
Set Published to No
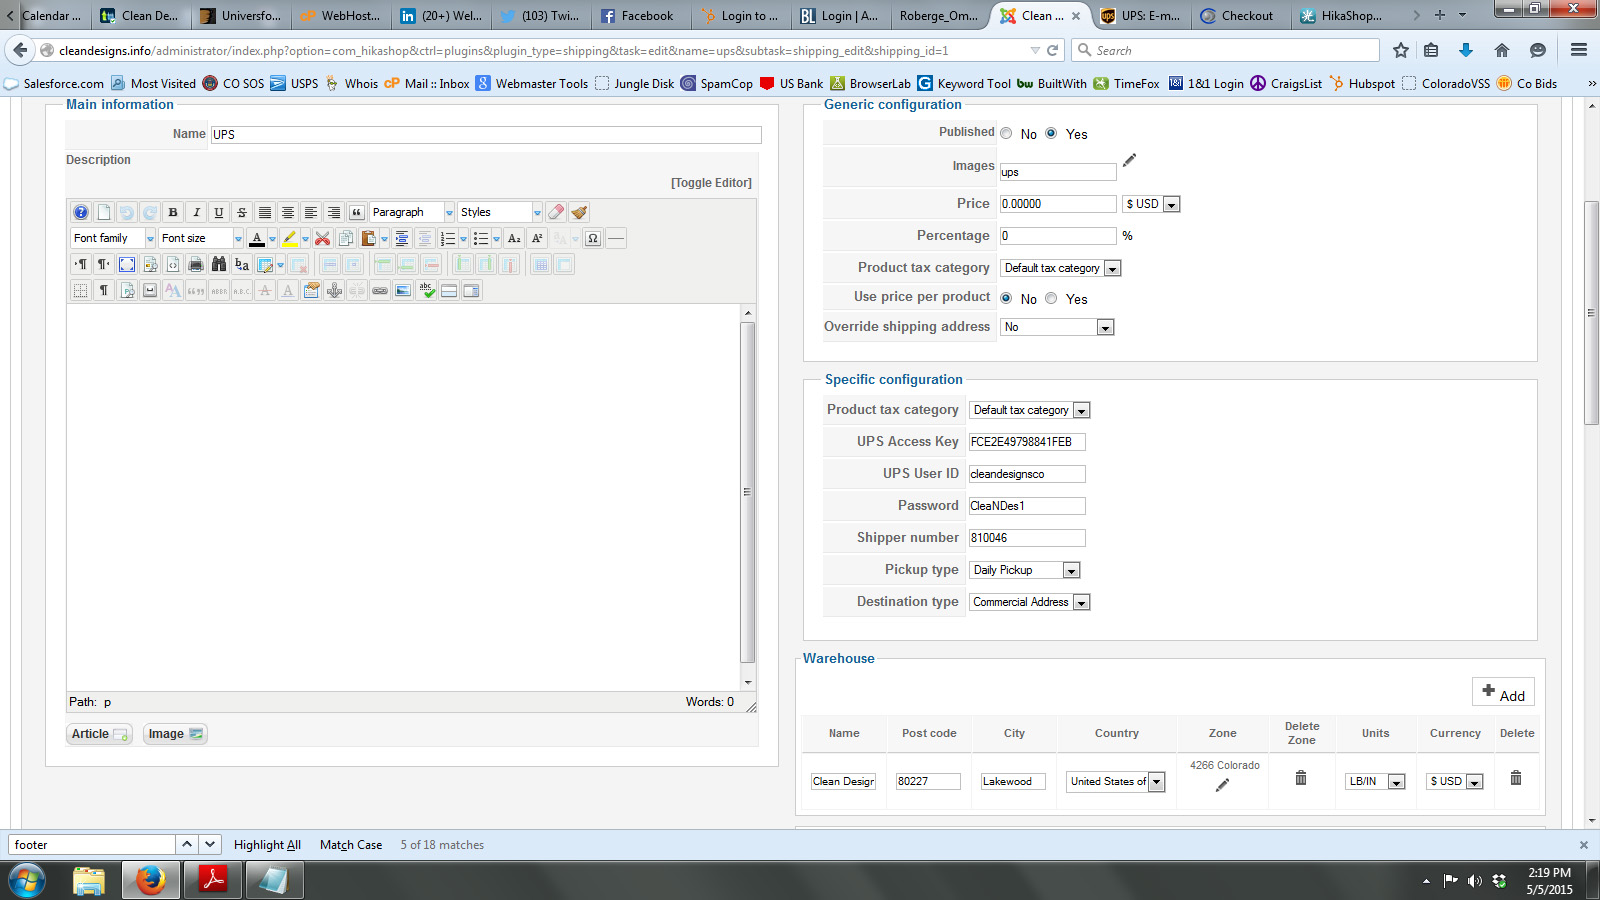1006,133
